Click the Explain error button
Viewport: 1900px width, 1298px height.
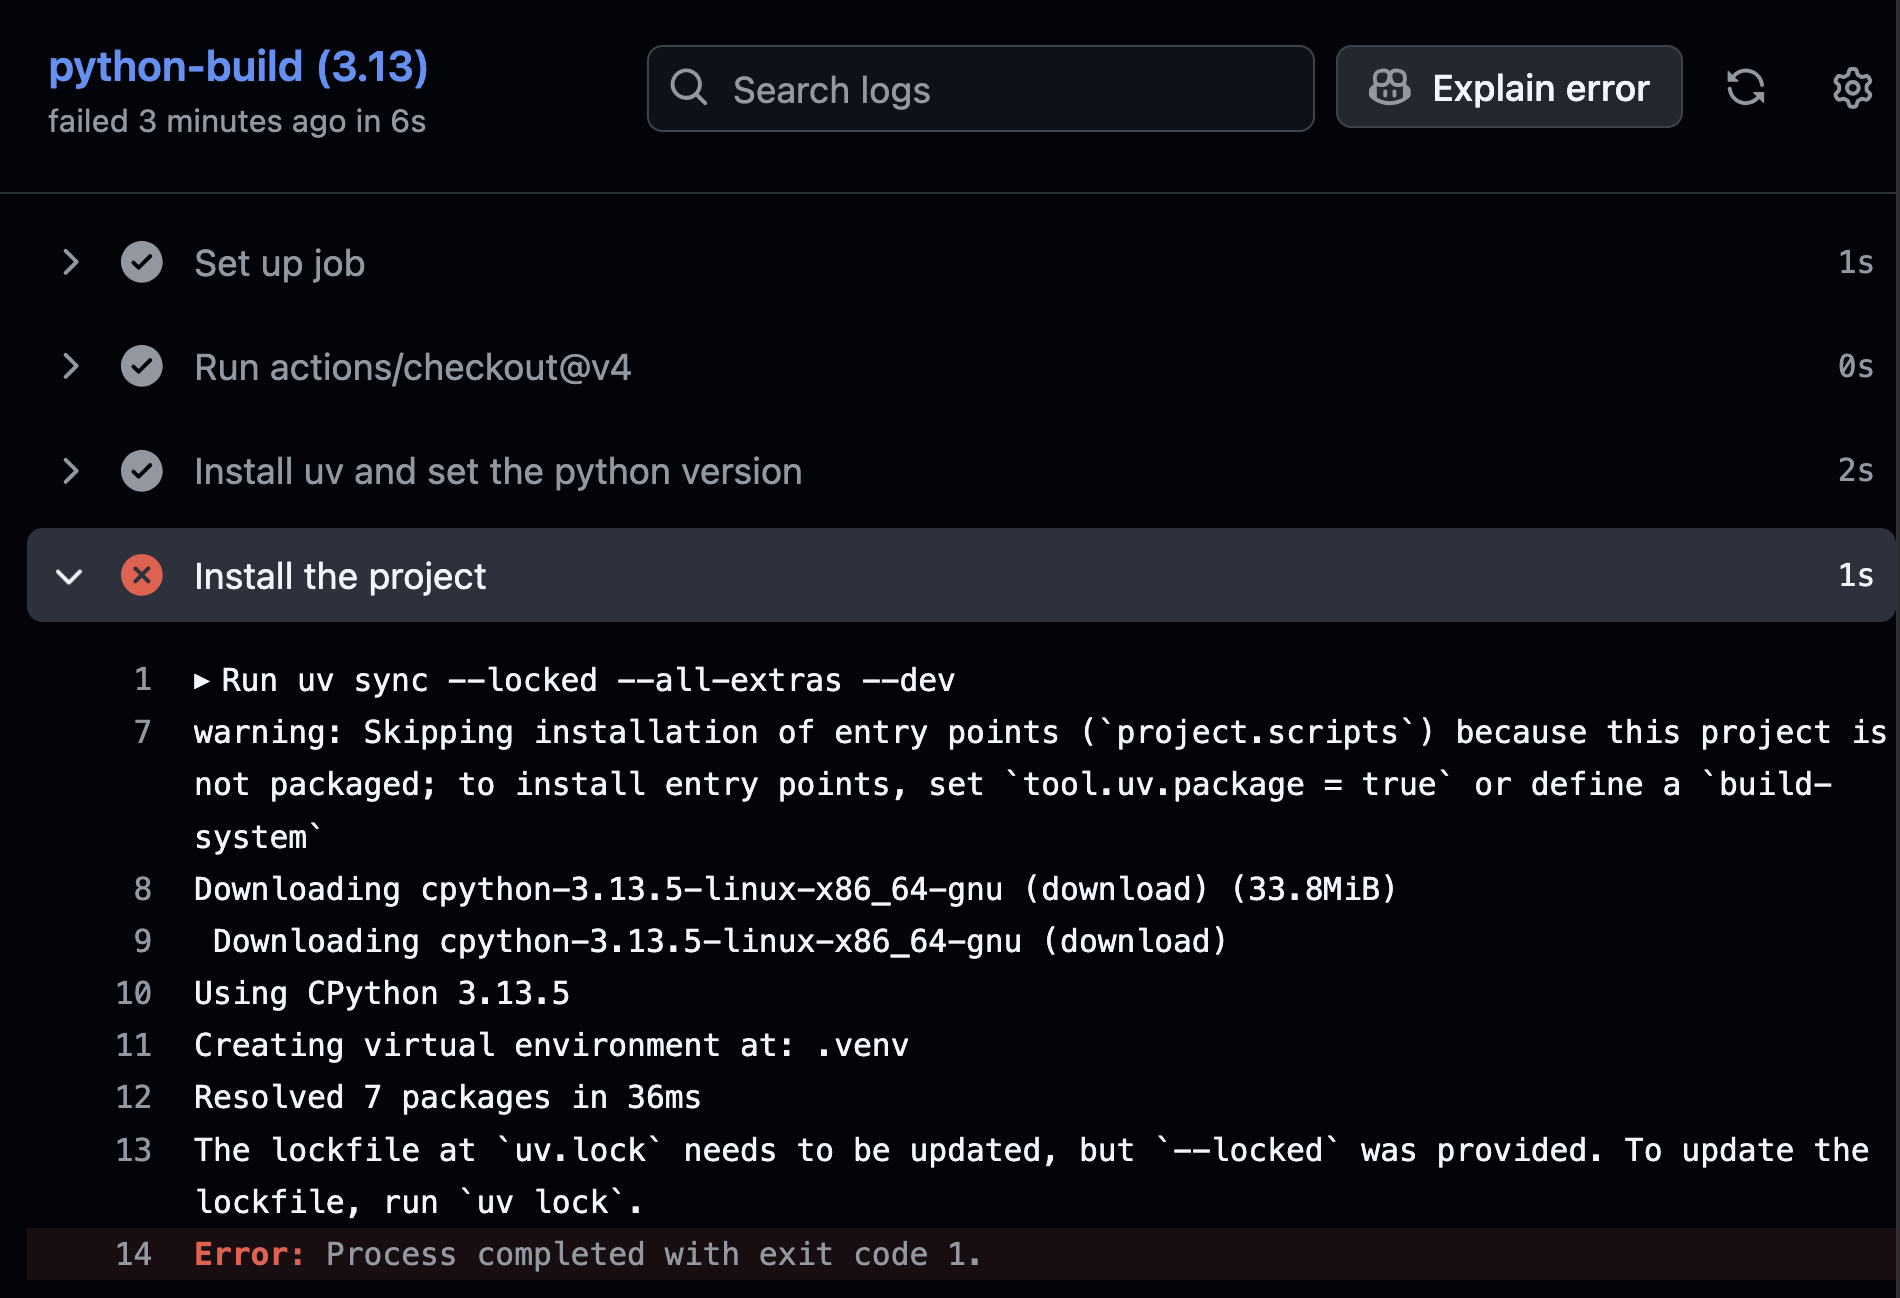click(1508, 87)
